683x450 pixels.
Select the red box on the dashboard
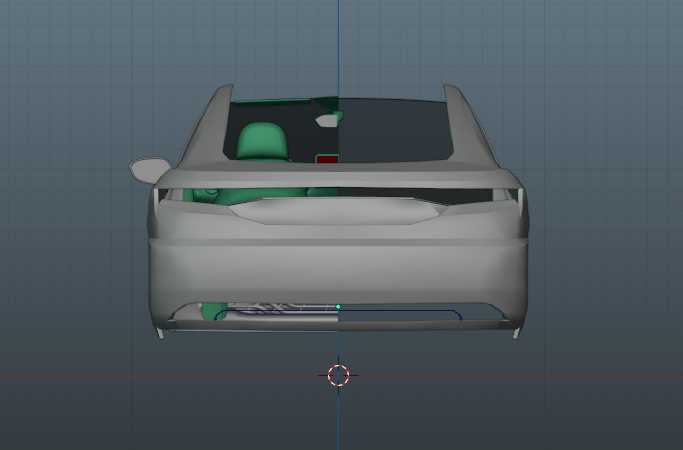[x=327, y=159]
